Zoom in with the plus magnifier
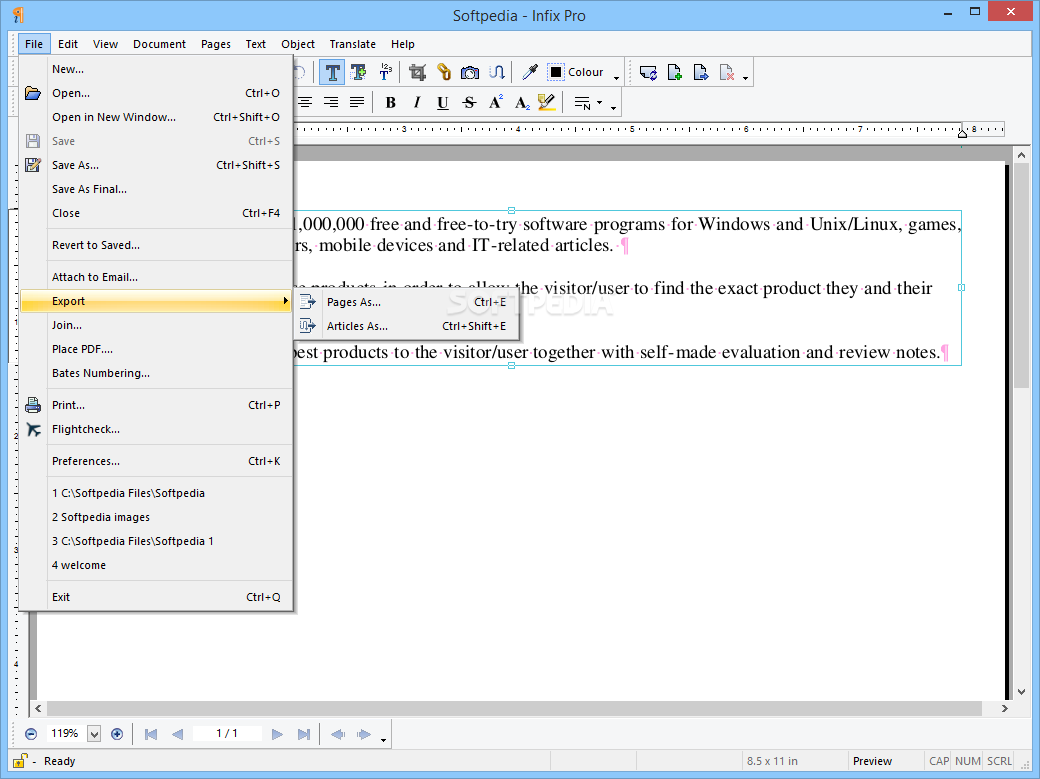 (x=117, y=734)
